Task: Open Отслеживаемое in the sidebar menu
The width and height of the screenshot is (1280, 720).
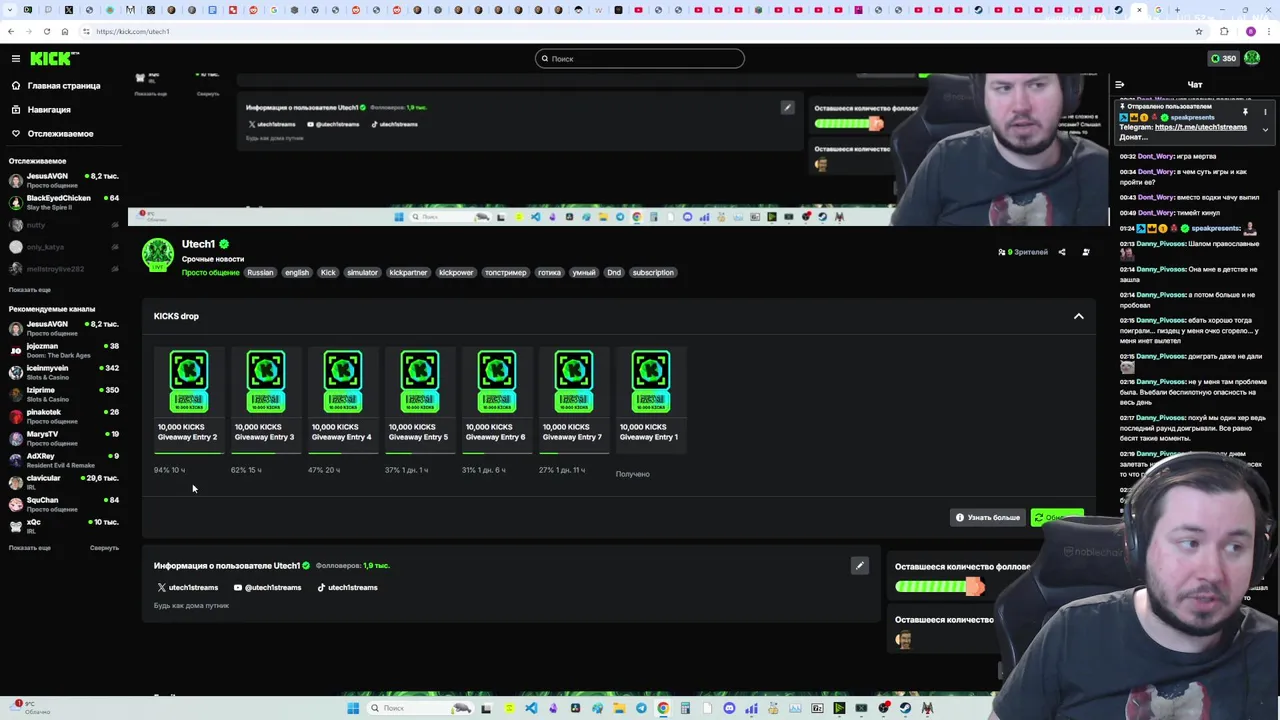Action: click(x=52, y=134)
